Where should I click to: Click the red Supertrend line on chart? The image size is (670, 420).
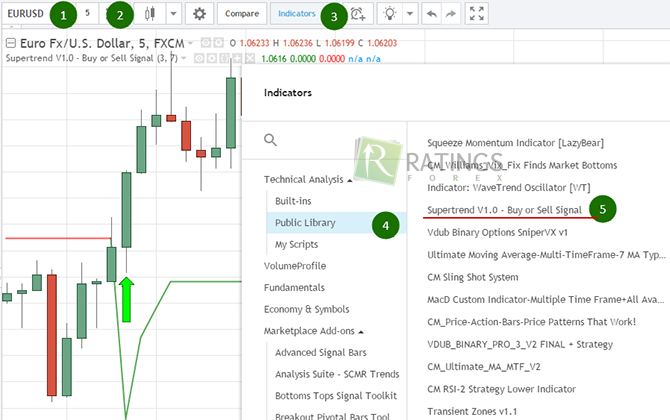[58, 238]
